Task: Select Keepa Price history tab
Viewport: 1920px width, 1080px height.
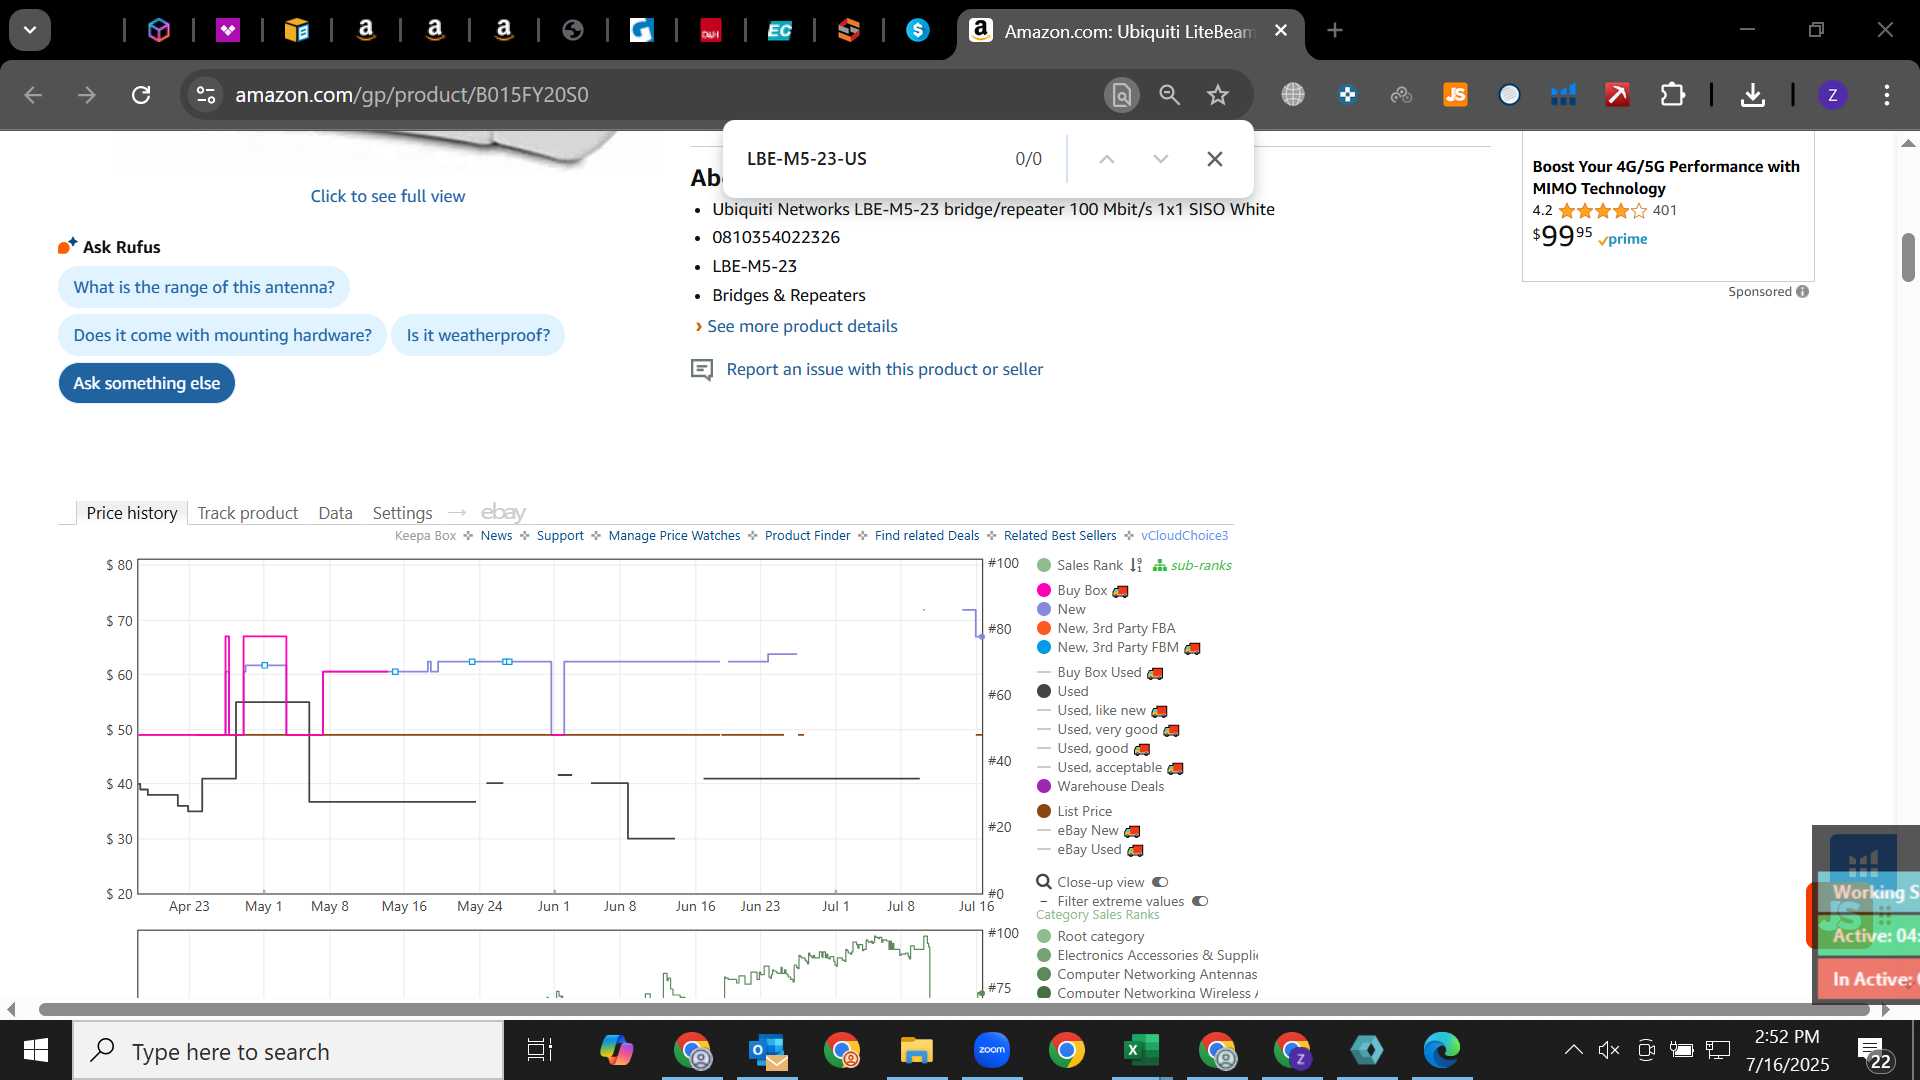Action: (x=131, y=513)
